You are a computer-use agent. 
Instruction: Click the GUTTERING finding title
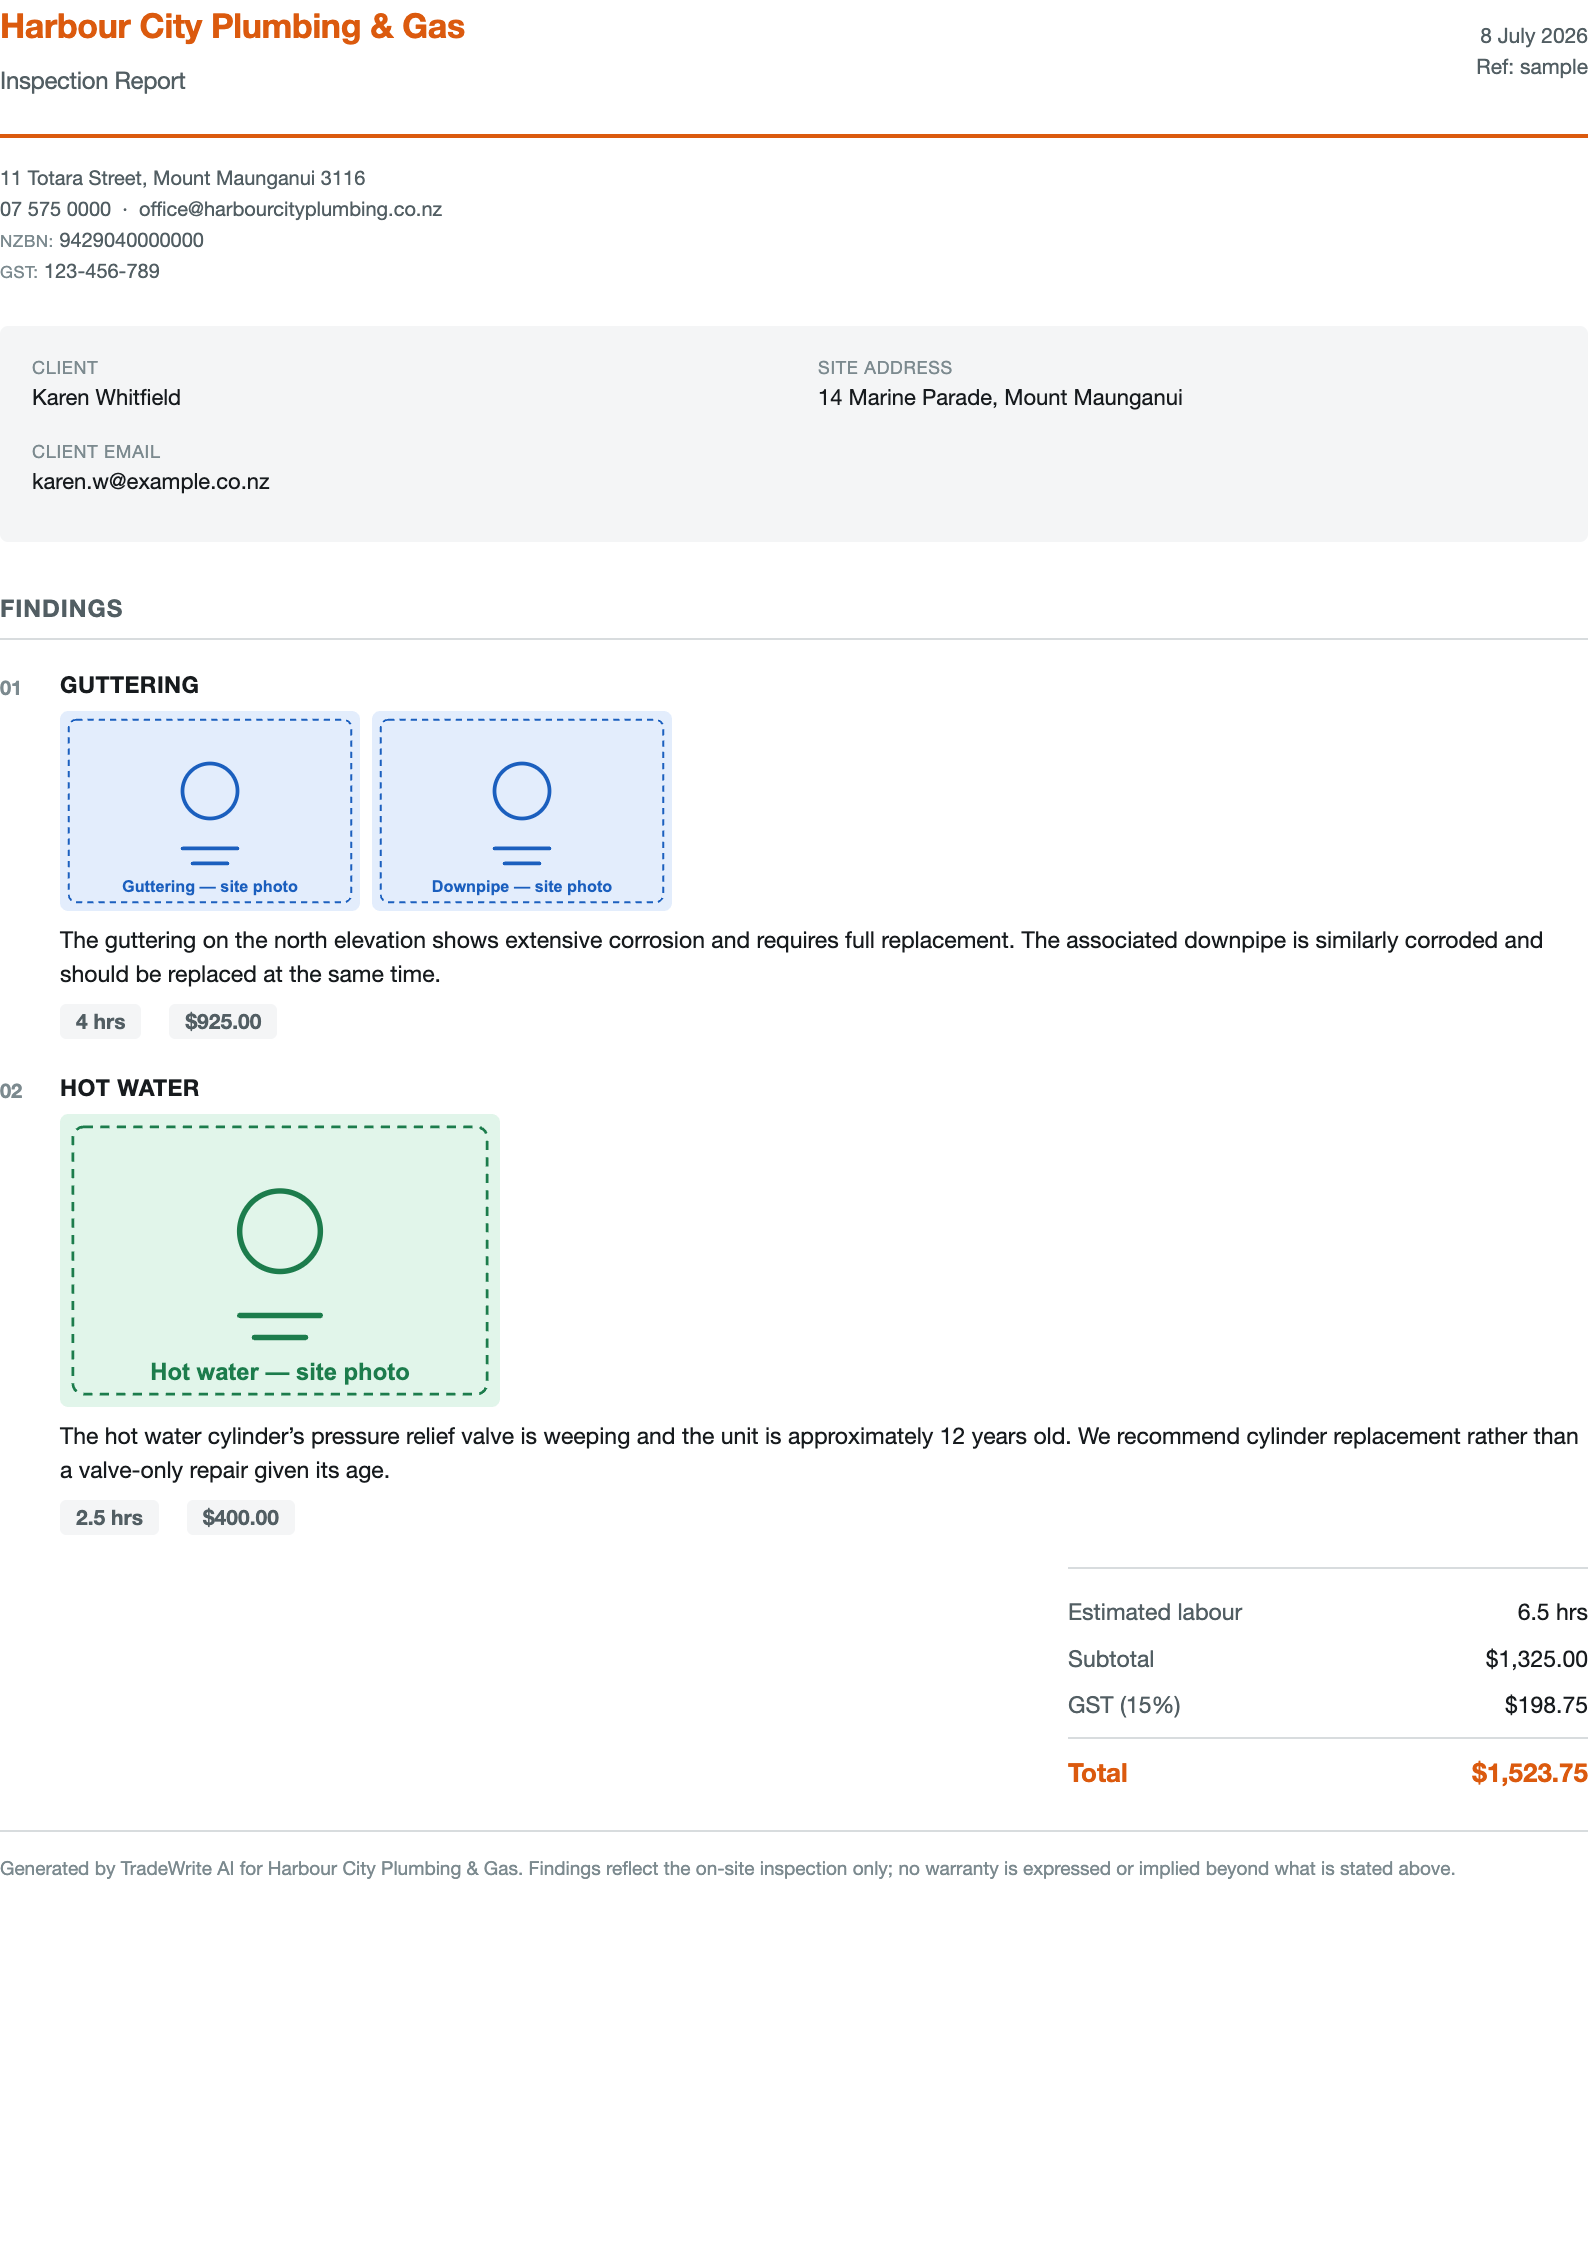(129, 685)
